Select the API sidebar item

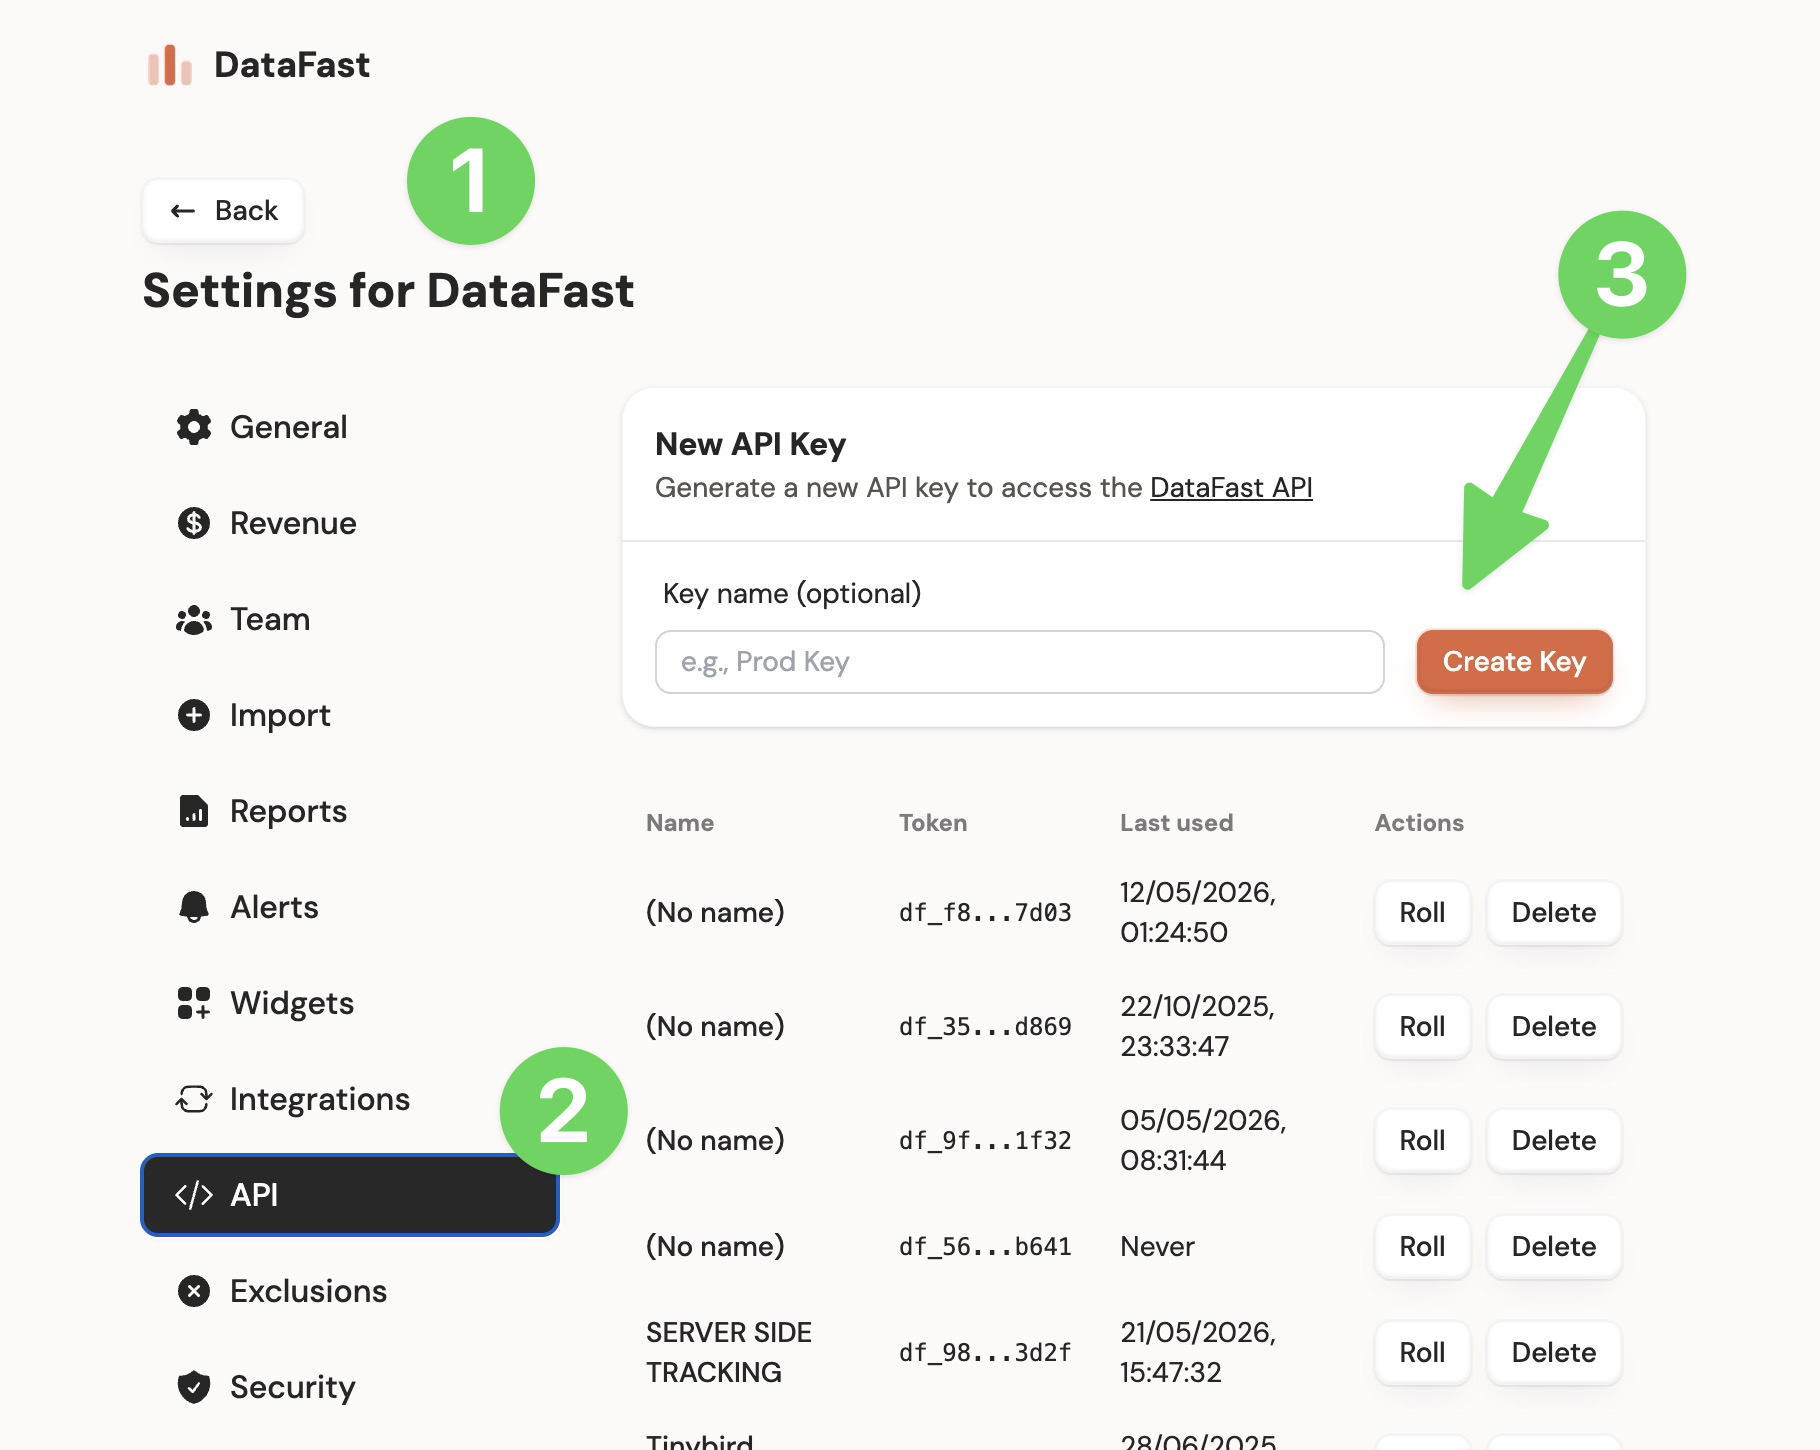[x=350, y=1195]
